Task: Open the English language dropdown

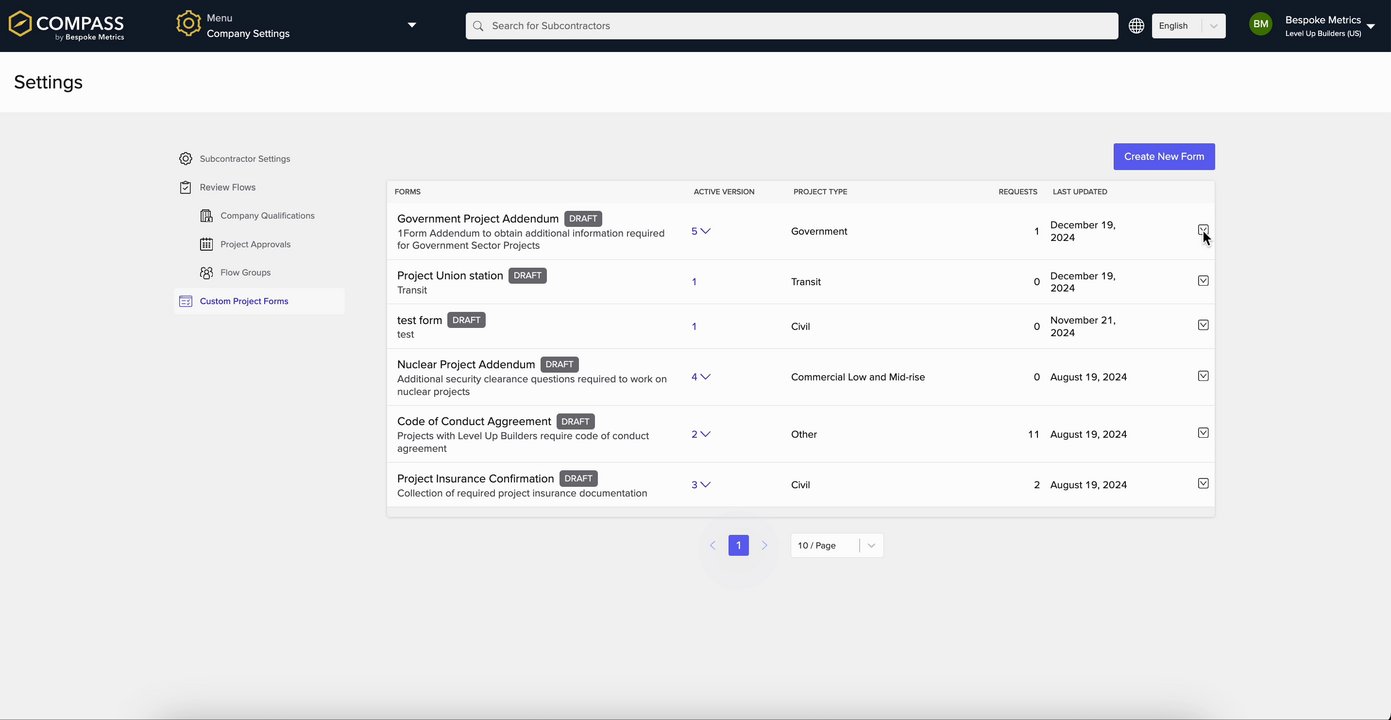Action: click(x=1188, y=26)
